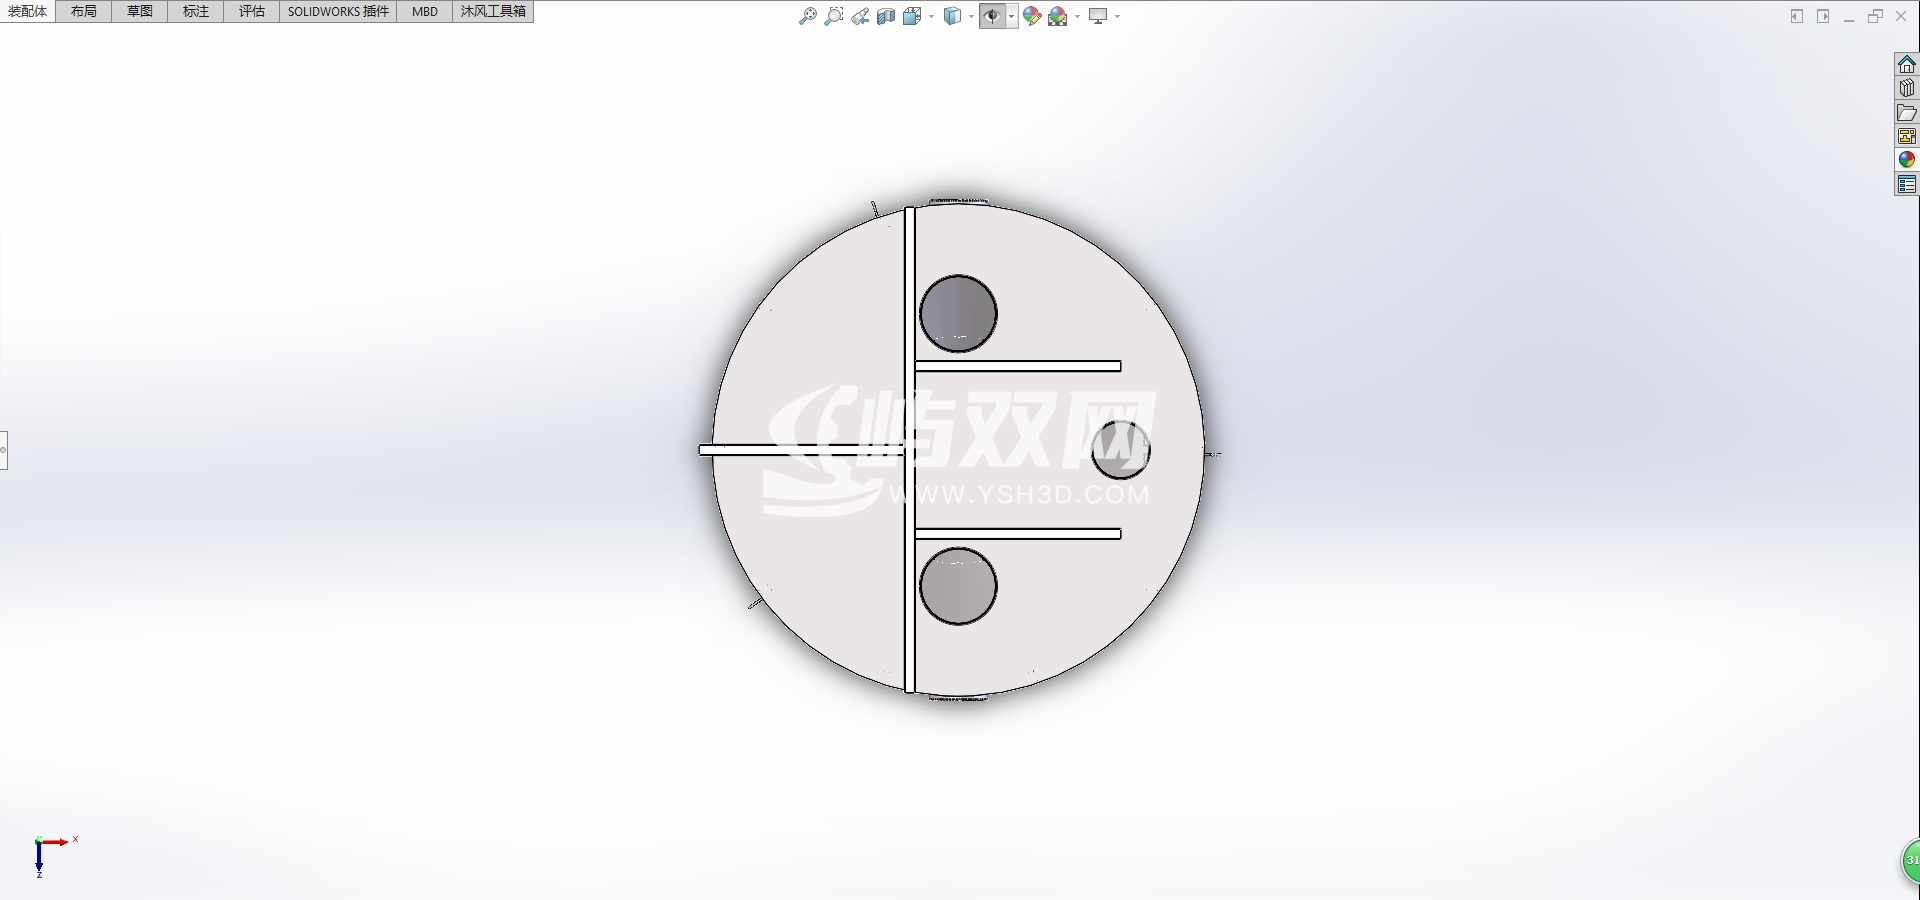Click the upper circular hole on the model
Image resolution: width=1920 pixels, height=900 pixels.
pyautogui.click(x=958, y=314)
